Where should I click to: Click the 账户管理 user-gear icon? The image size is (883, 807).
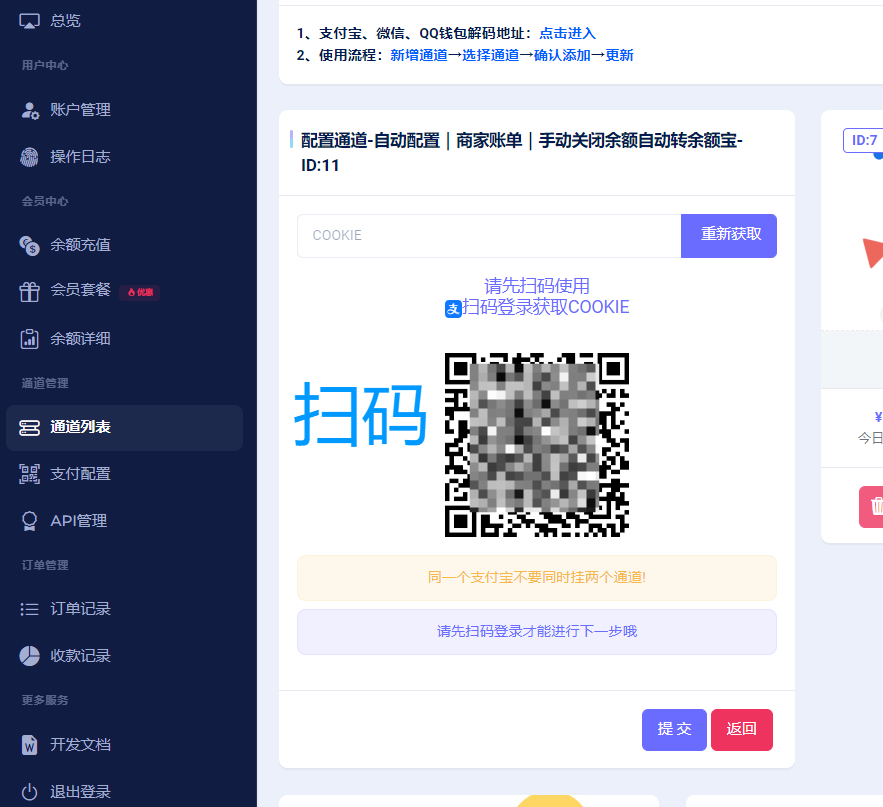[29, 110]
